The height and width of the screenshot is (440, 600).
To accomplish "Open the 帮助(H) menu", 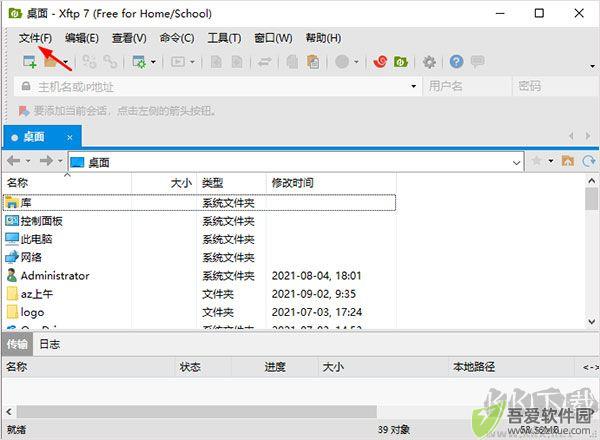I will point(323,38).
